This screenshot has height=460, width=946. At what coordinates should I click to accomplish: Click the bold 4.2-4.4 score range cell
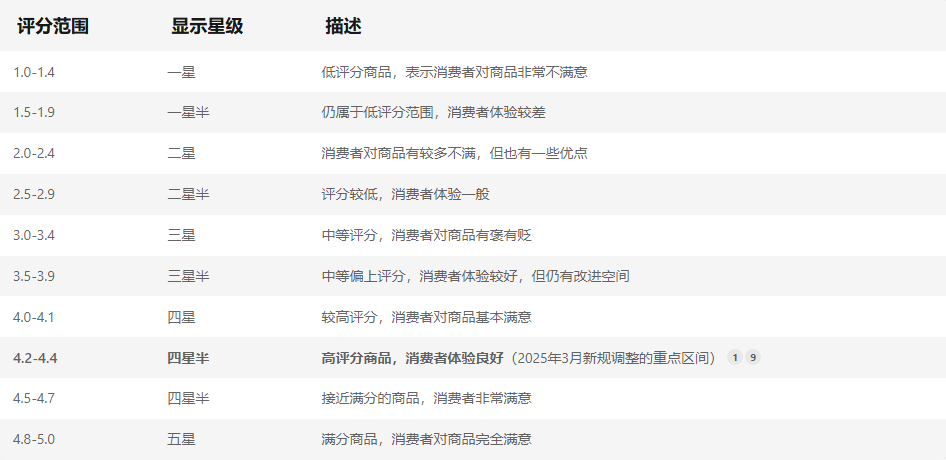(x=35, y=357)
